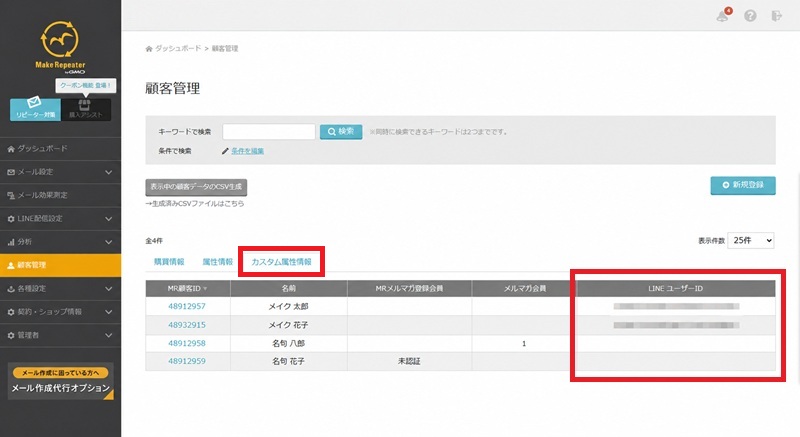
Task: Expand the 各種設定 sidebar menu
Action: 60,289
